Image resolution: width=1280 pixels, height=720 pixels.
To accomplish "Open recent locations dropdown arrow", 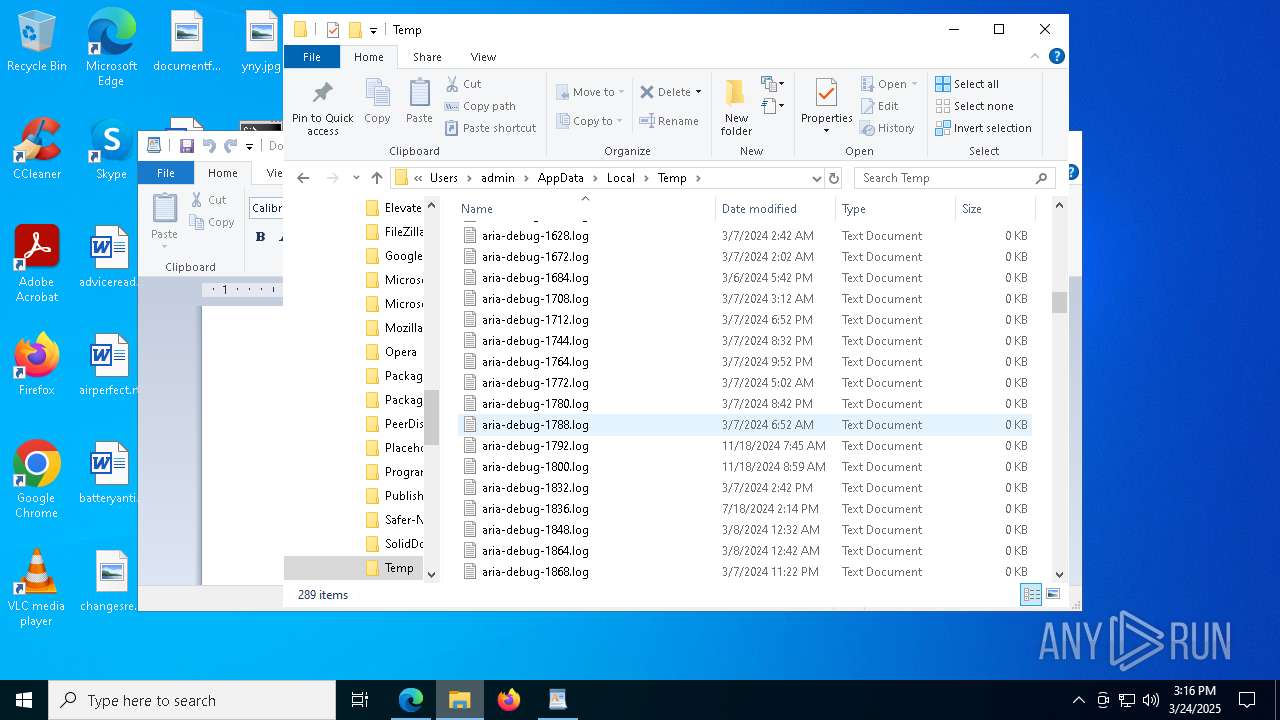I will pos(356,178).
